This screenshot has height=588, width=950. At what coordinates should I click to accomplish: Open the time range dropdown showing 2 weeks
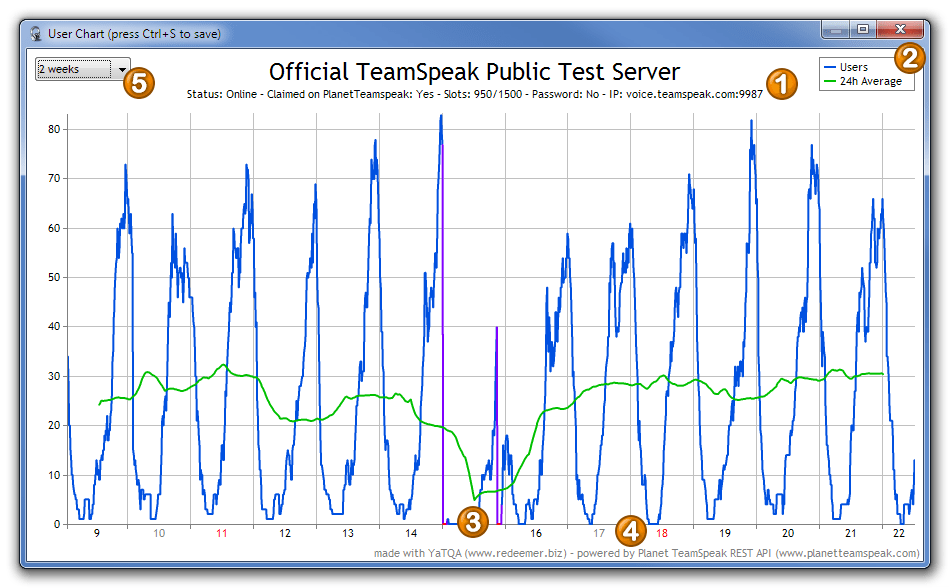[82, 69]
